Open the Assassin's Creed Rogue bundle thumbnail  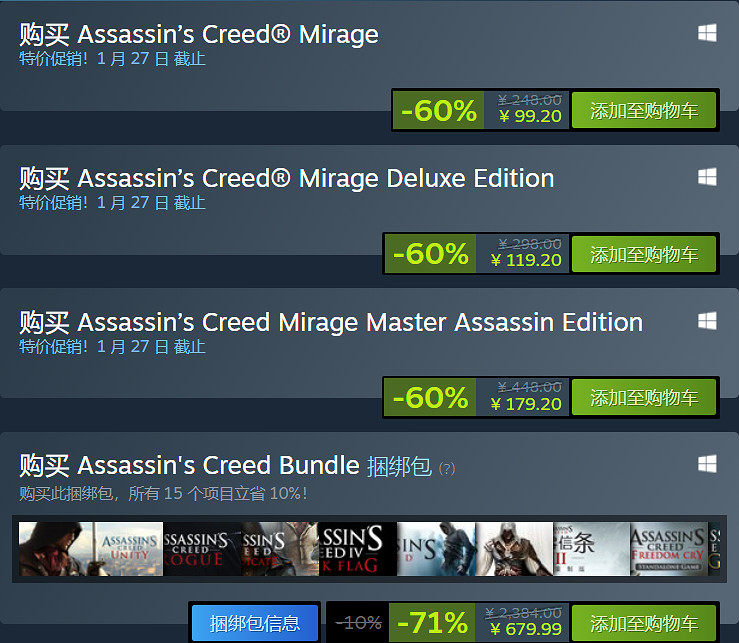(x=202, y=549)
